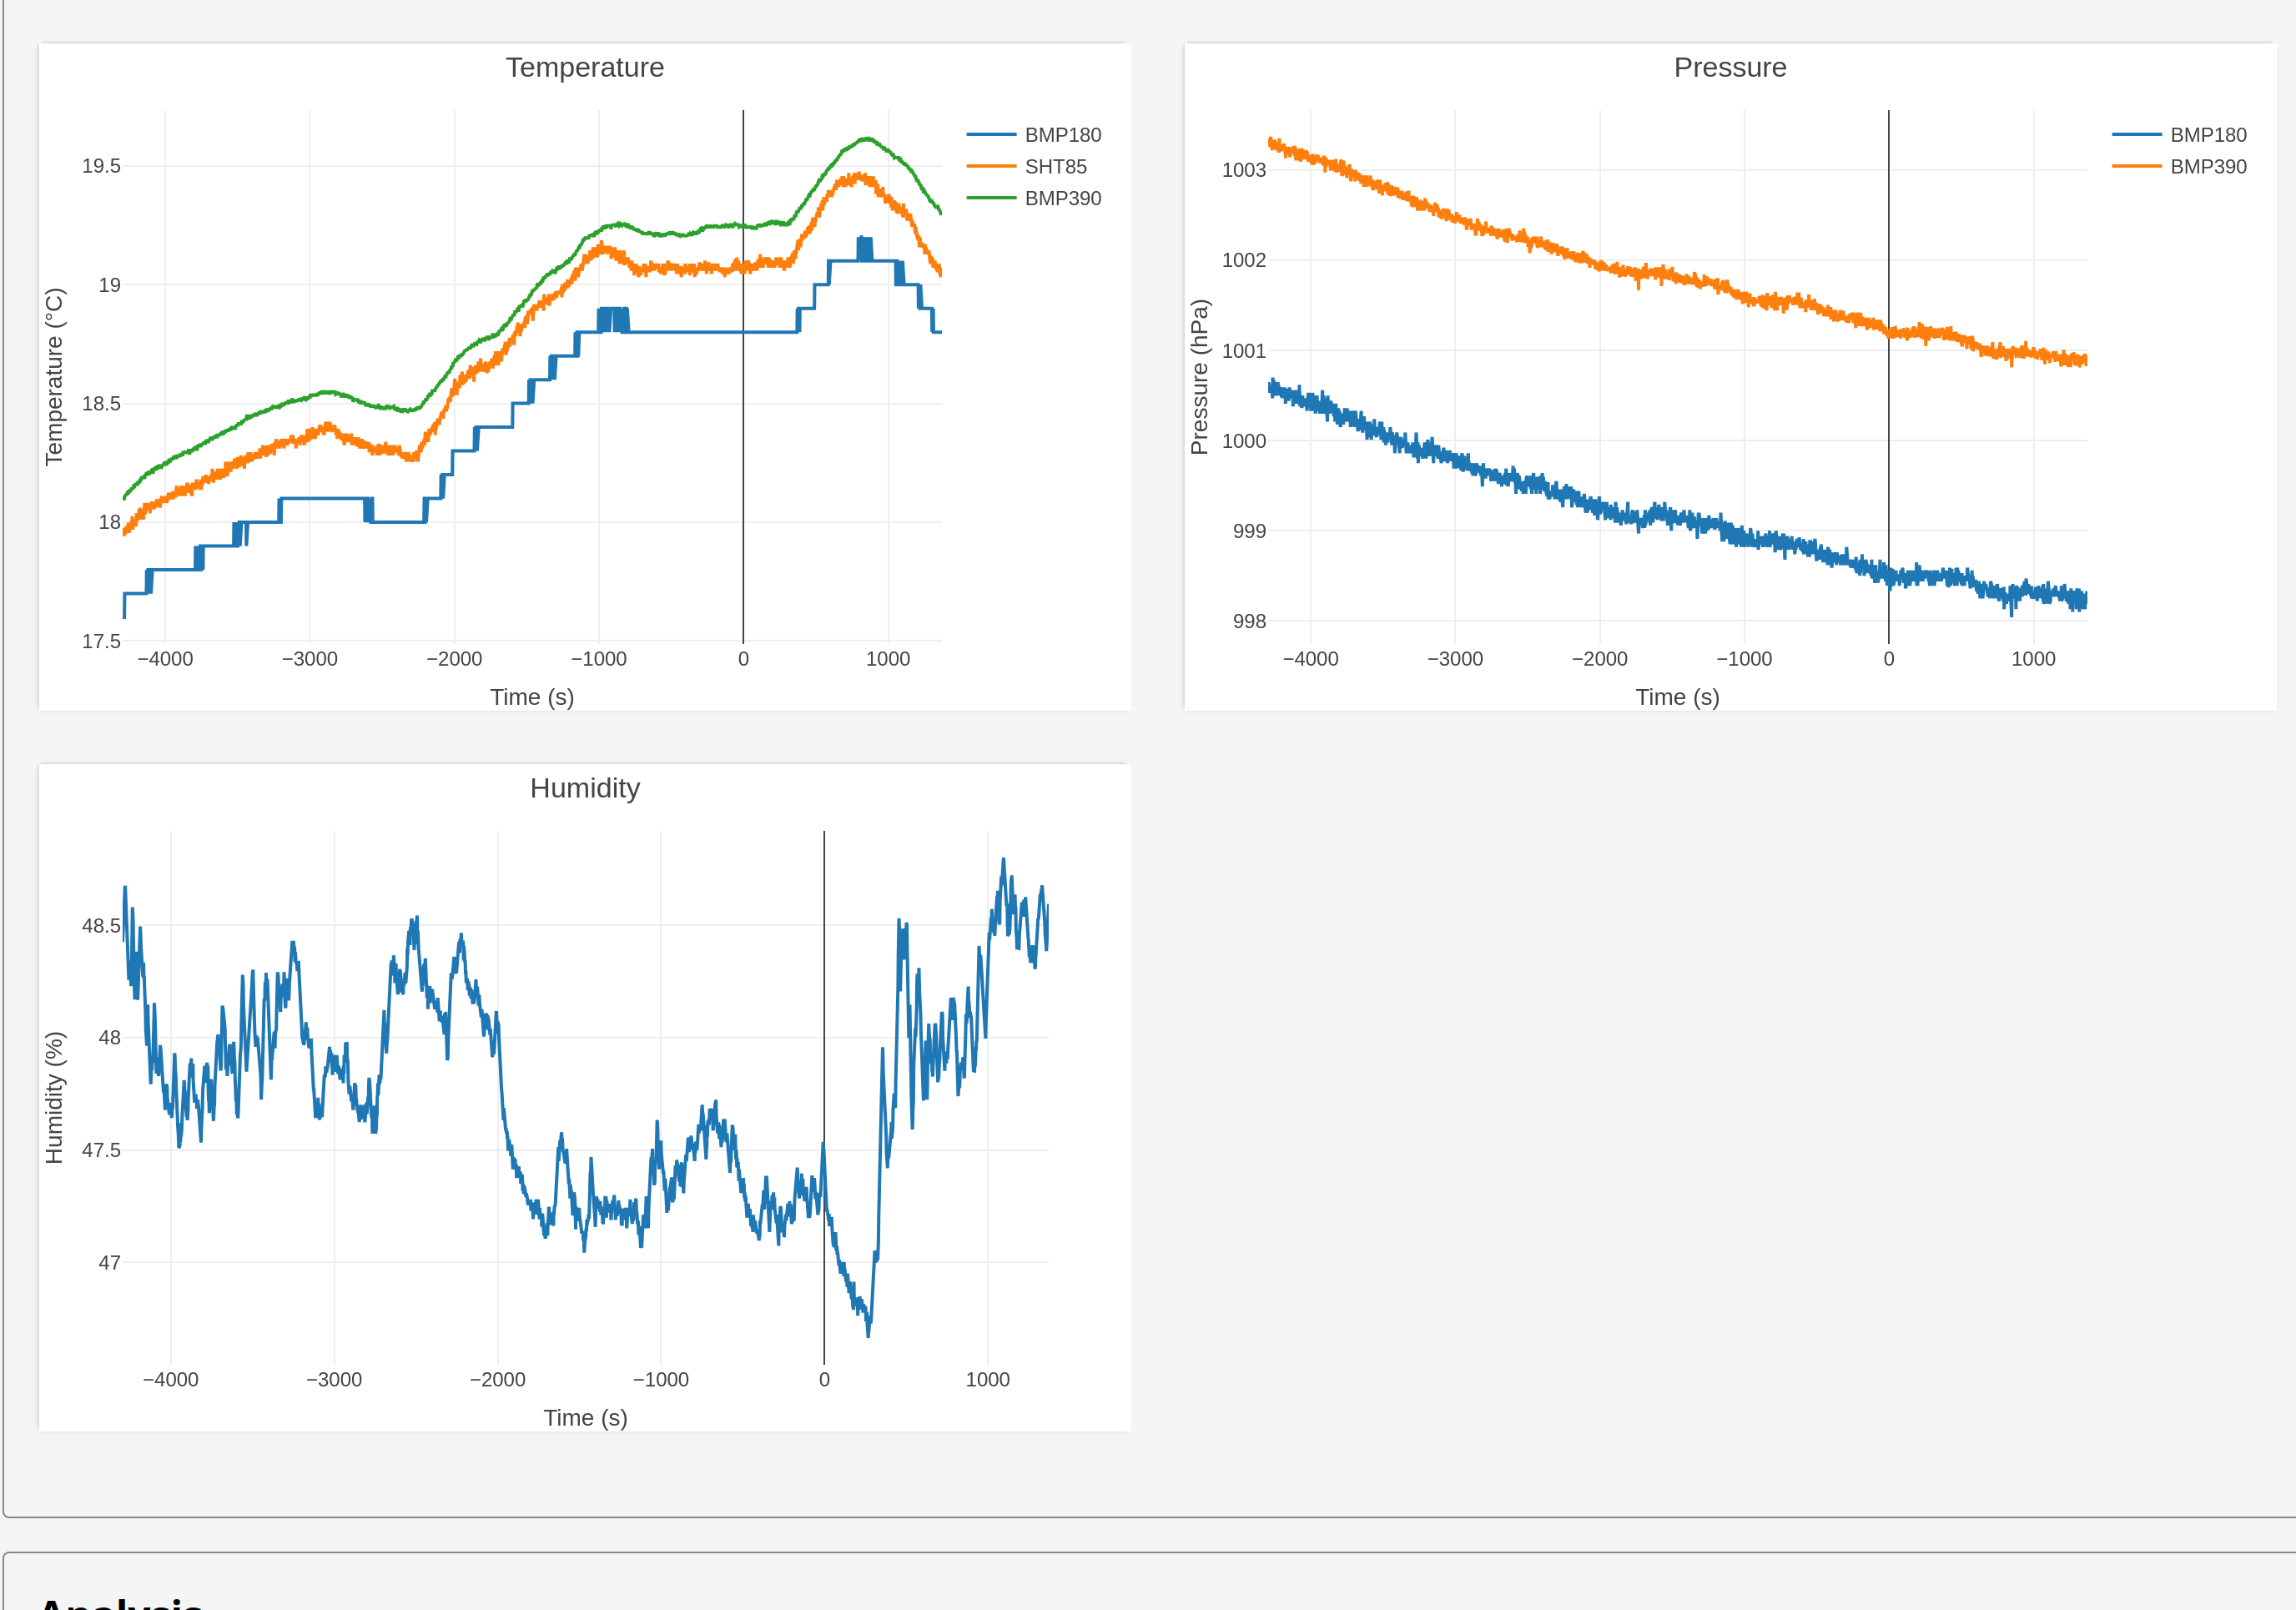Click Time (s) label under Humidity chart
This screenshot has height=1610, width=2296.
pyautogui.click(x=585, y=1417)
